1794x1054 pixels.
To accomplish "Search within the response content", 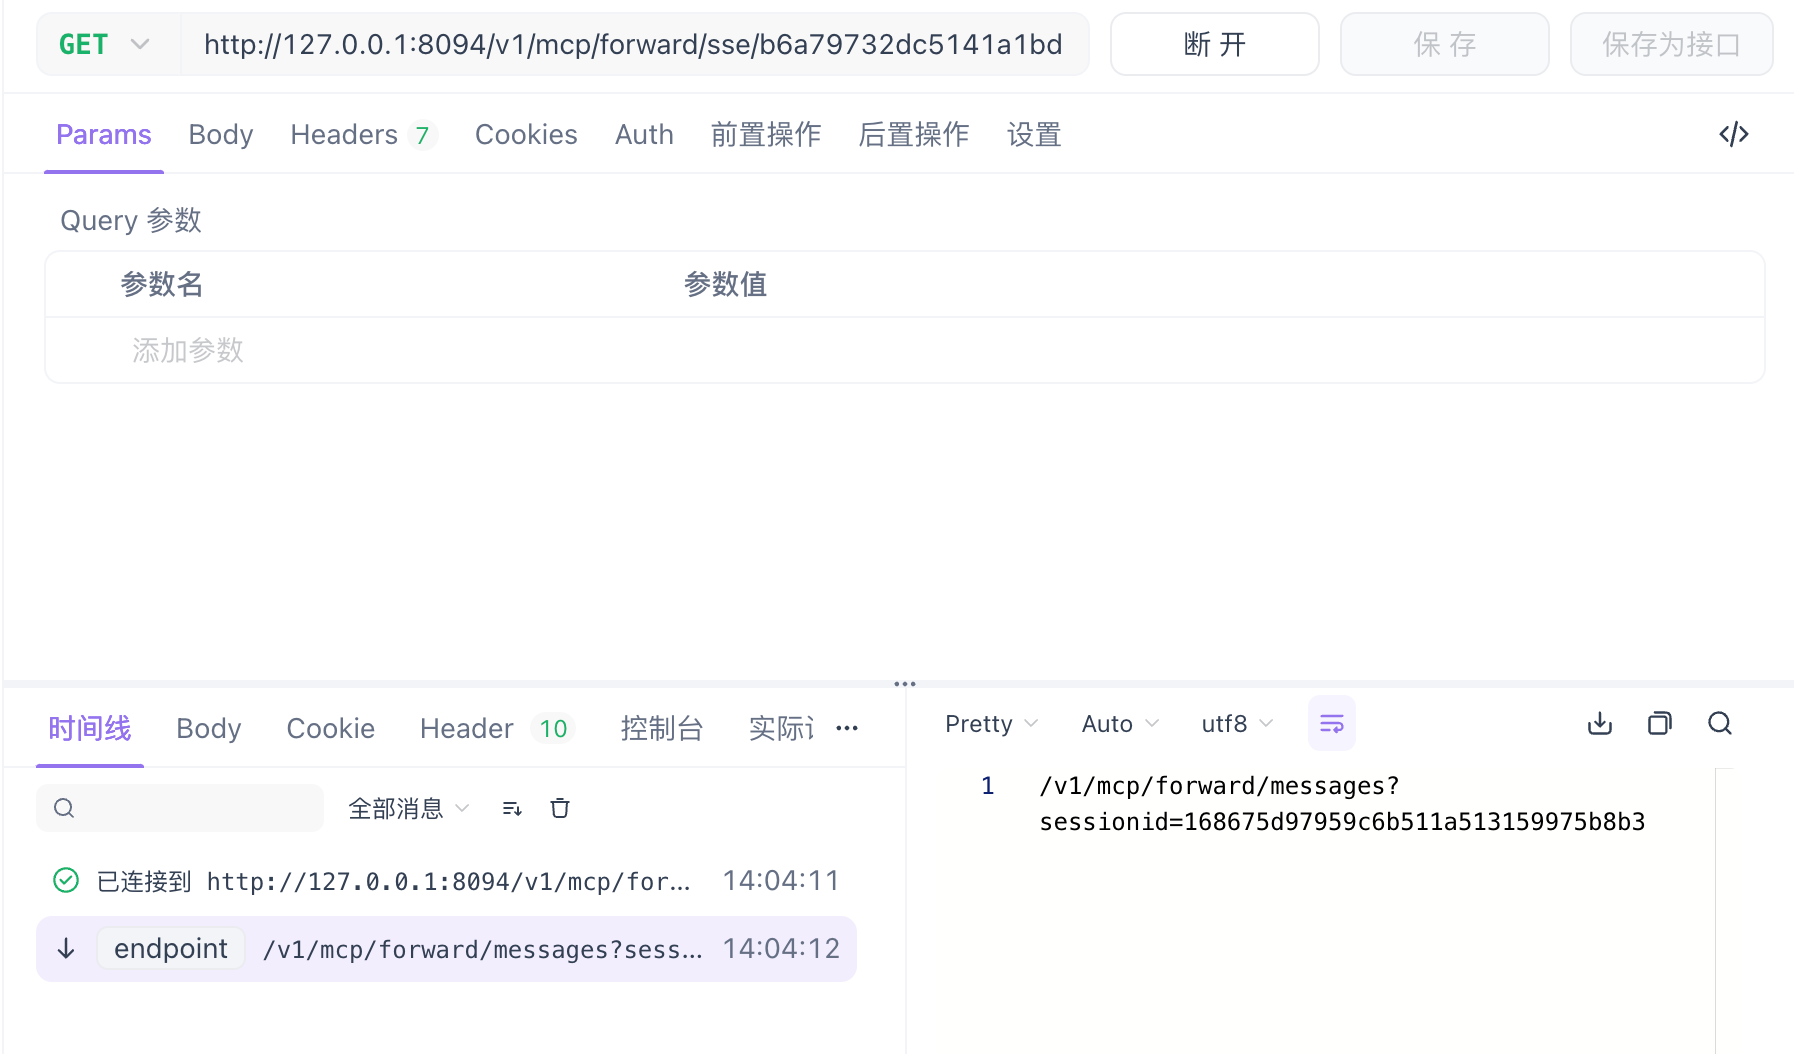I will click(1719, 723).
